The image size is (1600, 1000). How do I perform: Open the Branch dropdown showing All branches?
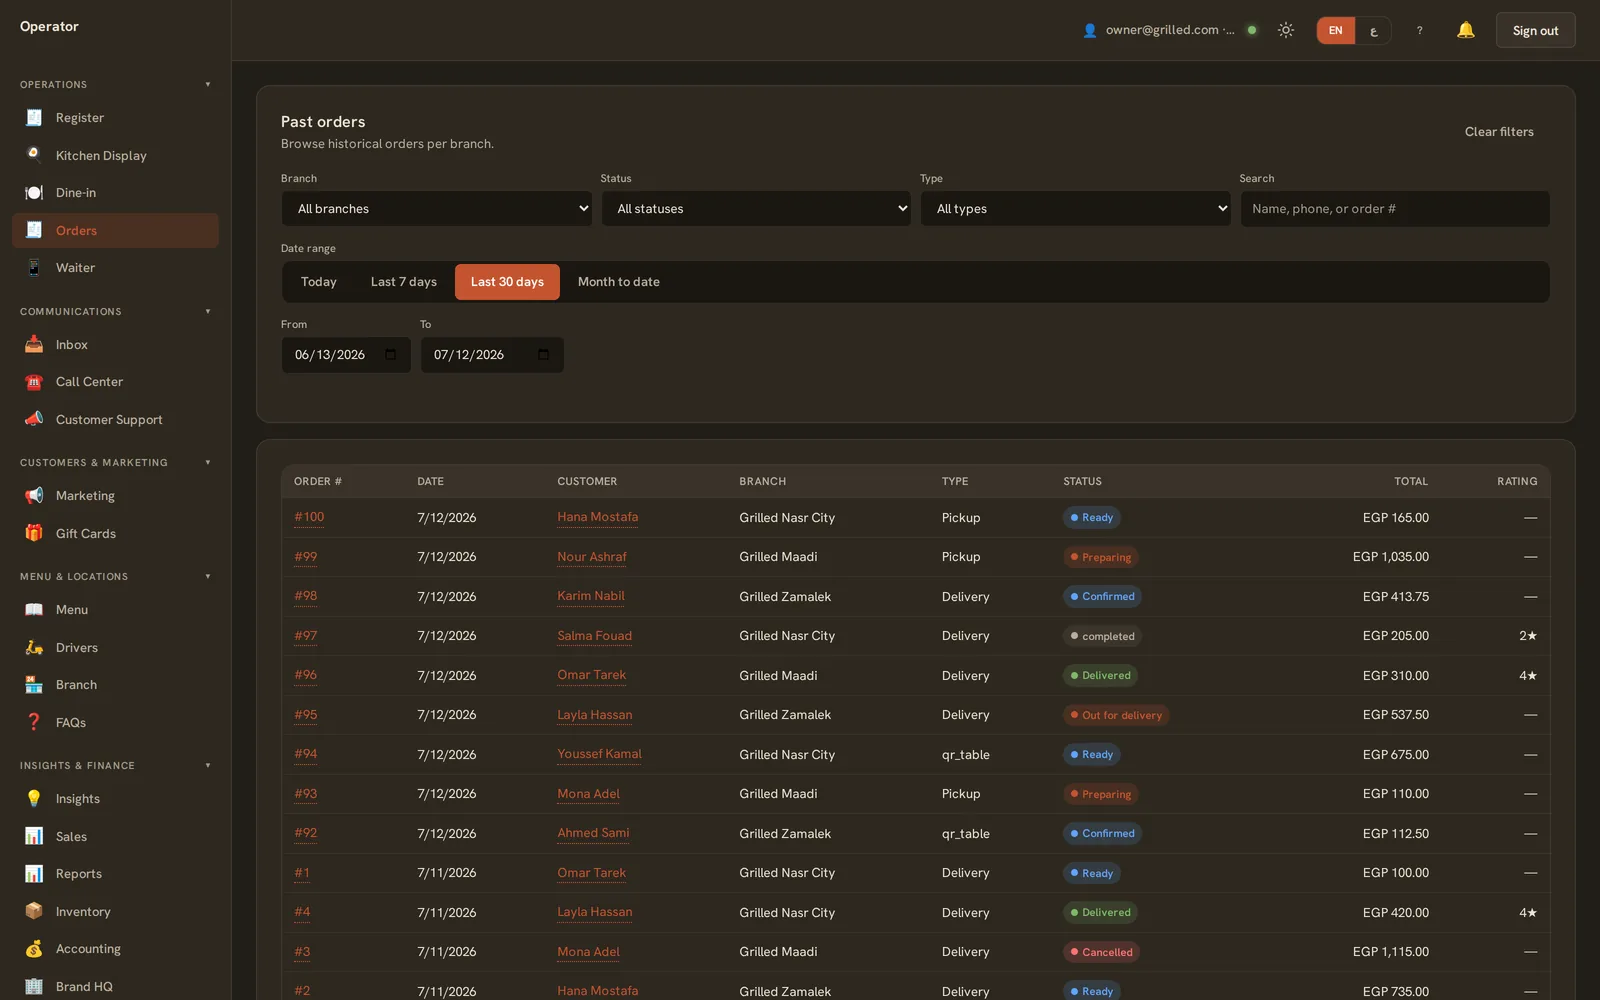click(x=436, y=208)
